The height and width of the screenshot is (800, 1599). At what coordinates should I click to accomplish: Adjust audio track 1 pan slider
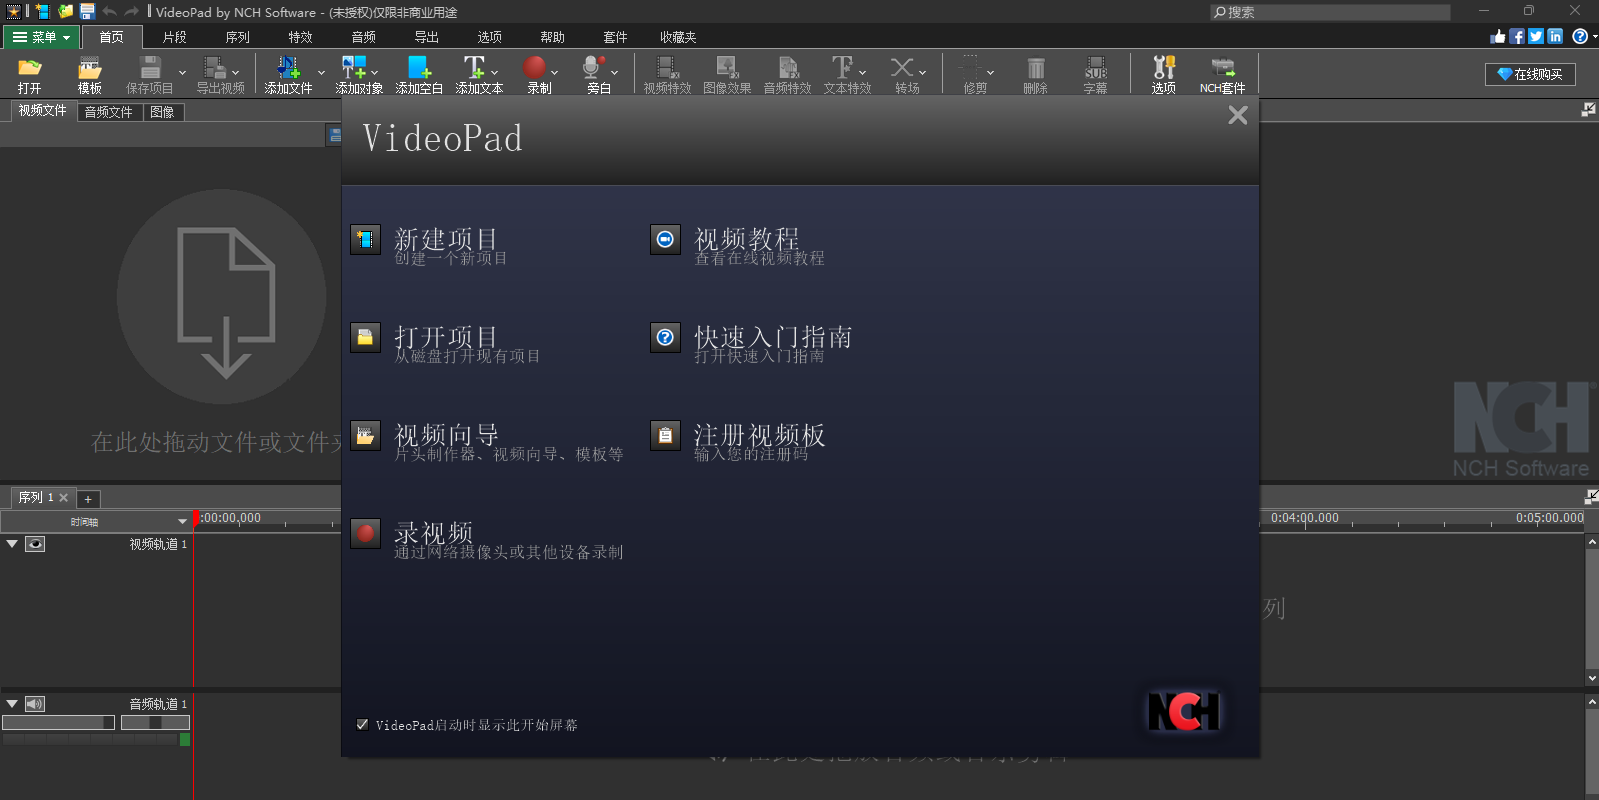155,722
